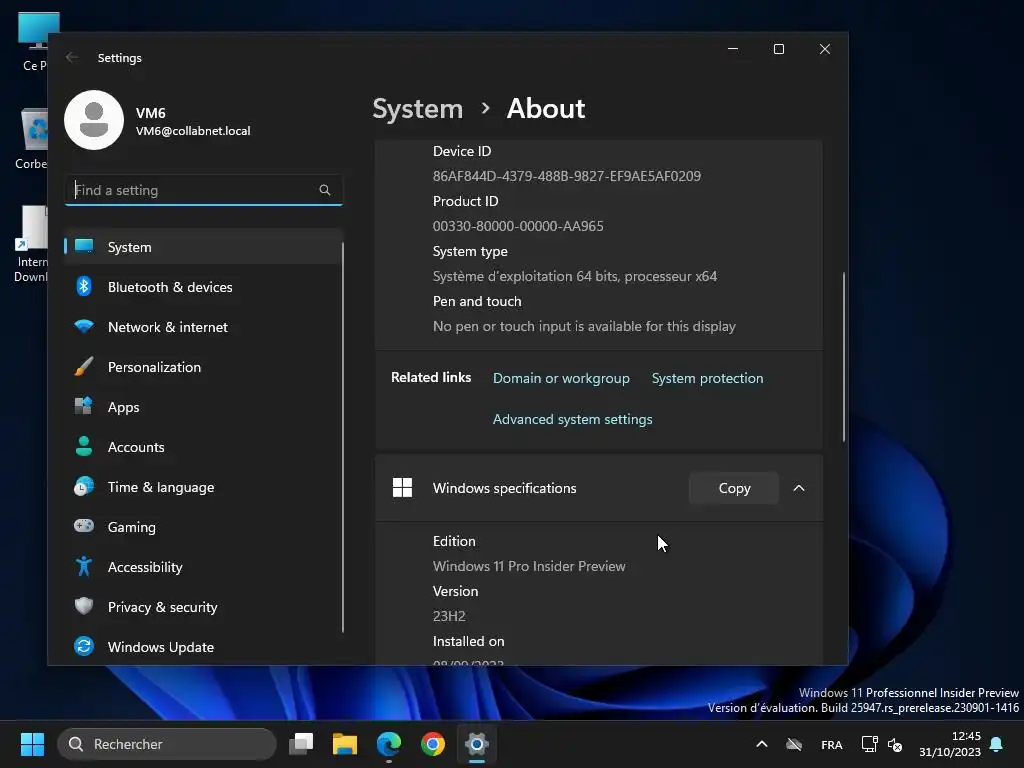The height and width of the screenshot is (768, 1024).
Task: Go to Network & internet settings
Action: [x=204, y=327]
